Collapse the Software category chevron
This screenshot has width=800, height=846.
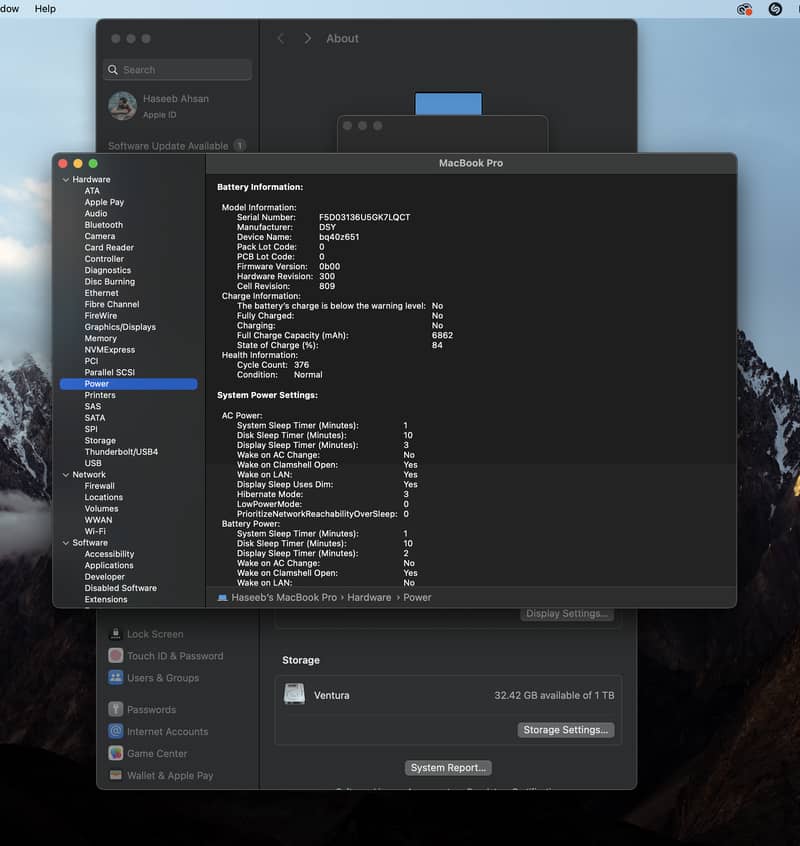pyautogui.click(x=66, y=543)
